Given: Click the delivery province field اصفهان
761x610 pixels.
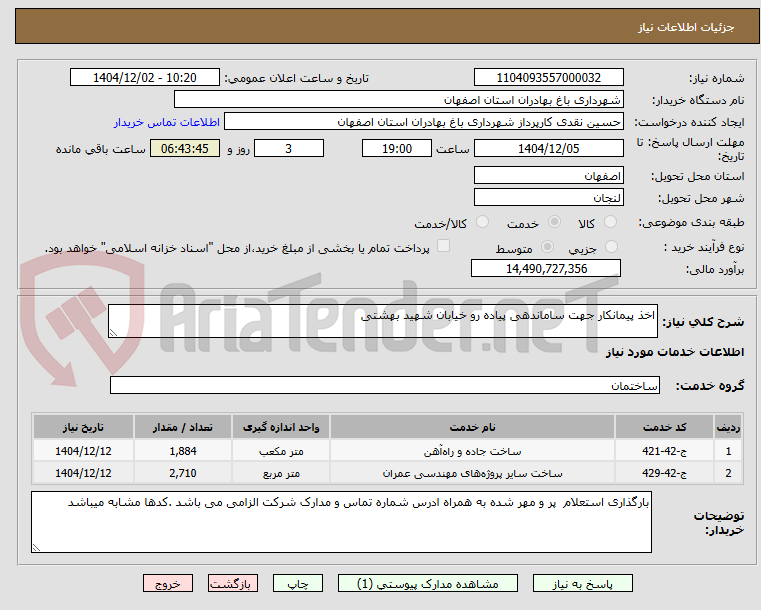Looking at the screenshot, I should (x=548, y=176).
